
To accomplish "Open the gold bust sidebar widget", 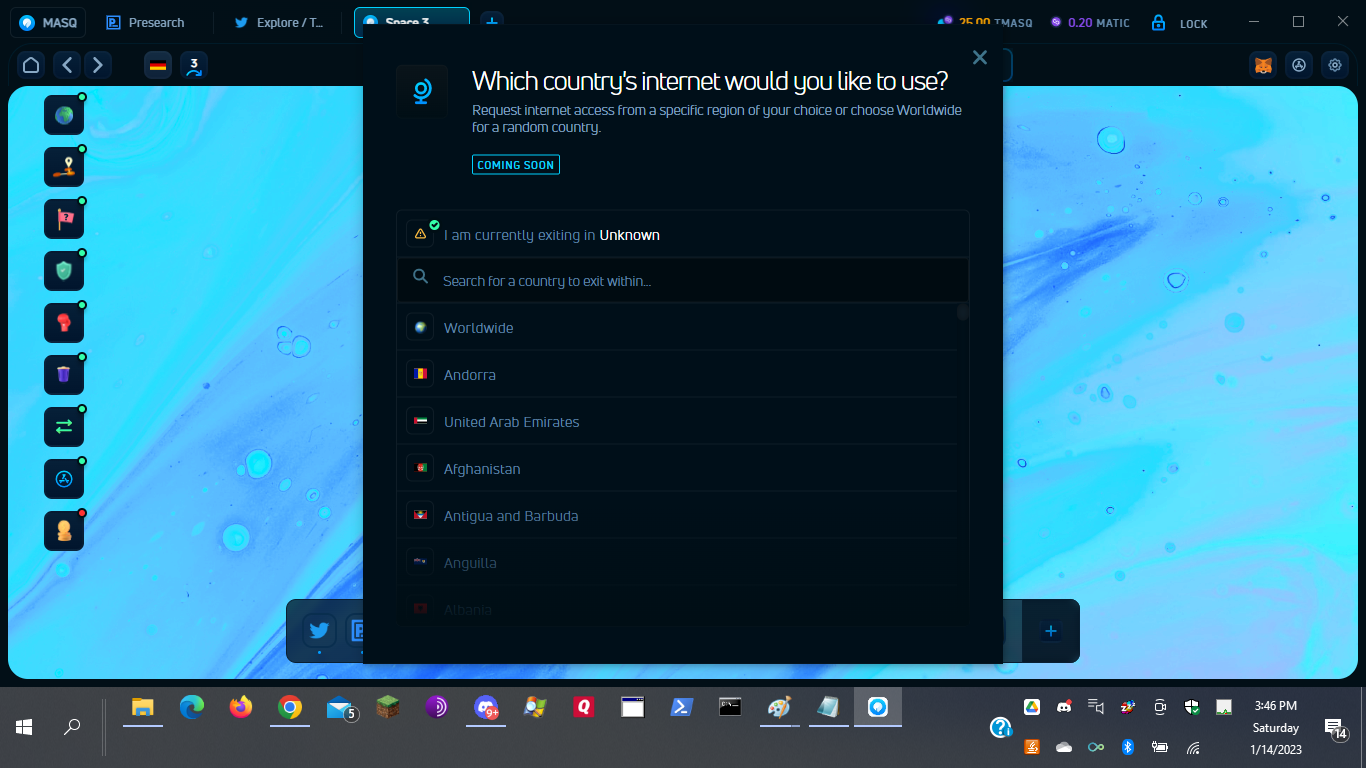I will click(64, 531).
